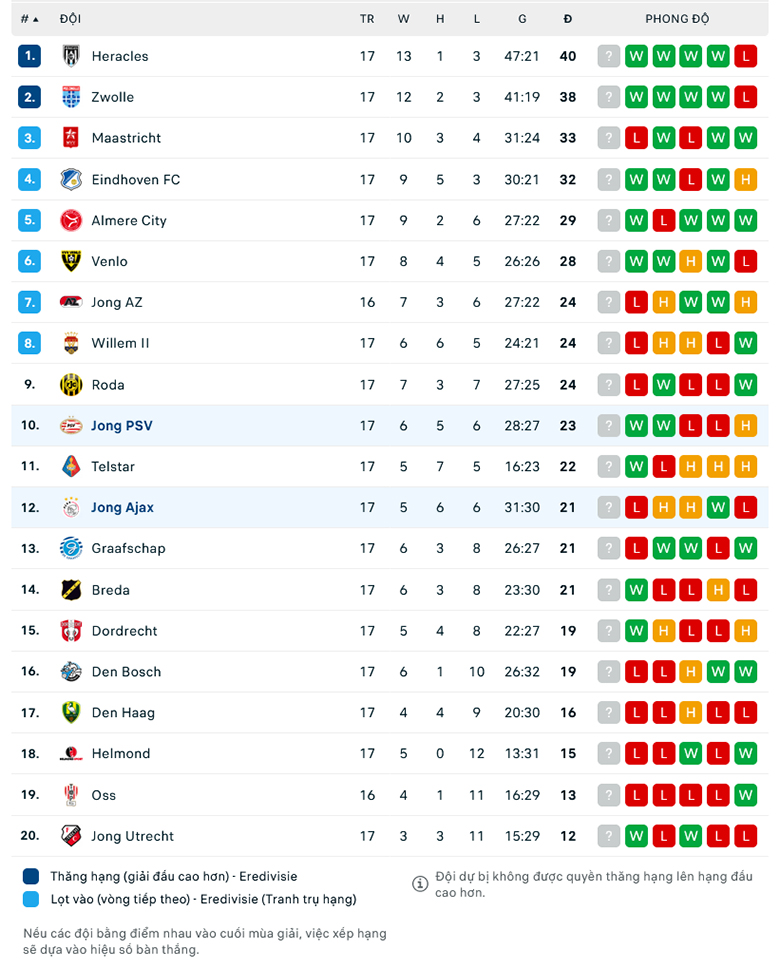Image resolution: width=780 pixels, height=968 pixels.
Task: Sort by the G goals column header
Action: 522,19
